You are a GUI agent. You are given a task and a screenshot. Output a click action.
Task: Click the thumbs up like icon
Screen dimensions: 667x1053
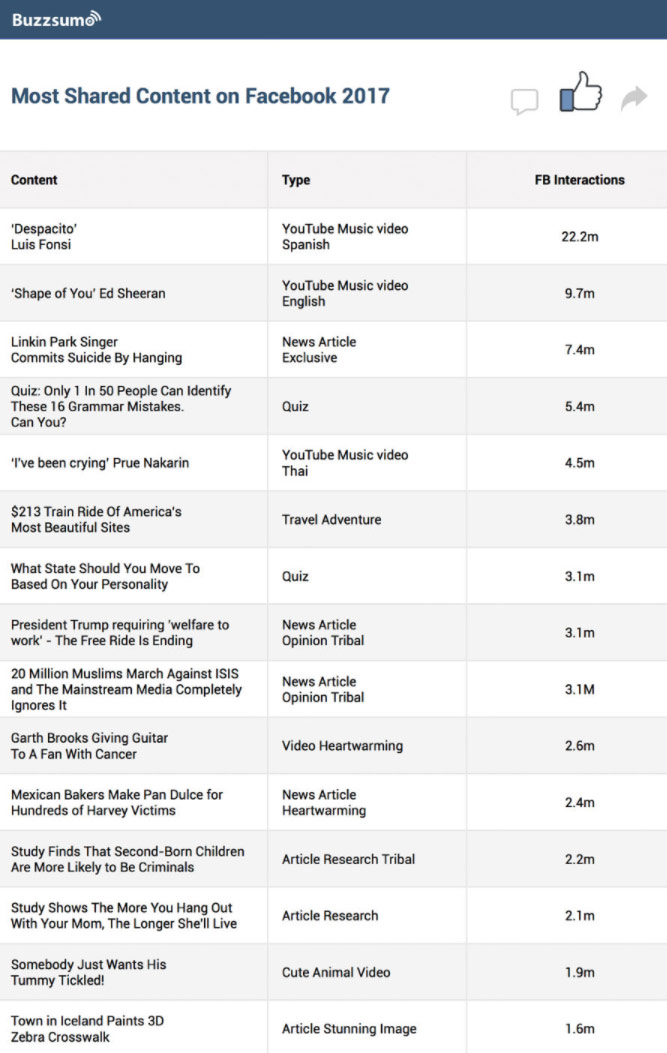pos(580,91)
